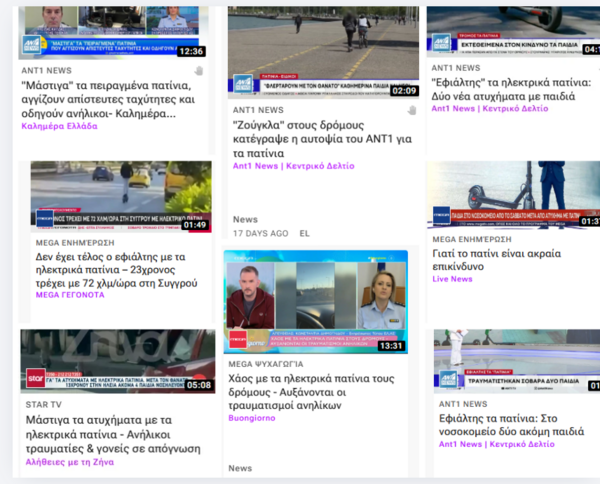
Task: Follow Κεντρικό Δελτίο link under "Εφιάλτης" τα ηλεκτρικά
Action: [x=490, y=109]
